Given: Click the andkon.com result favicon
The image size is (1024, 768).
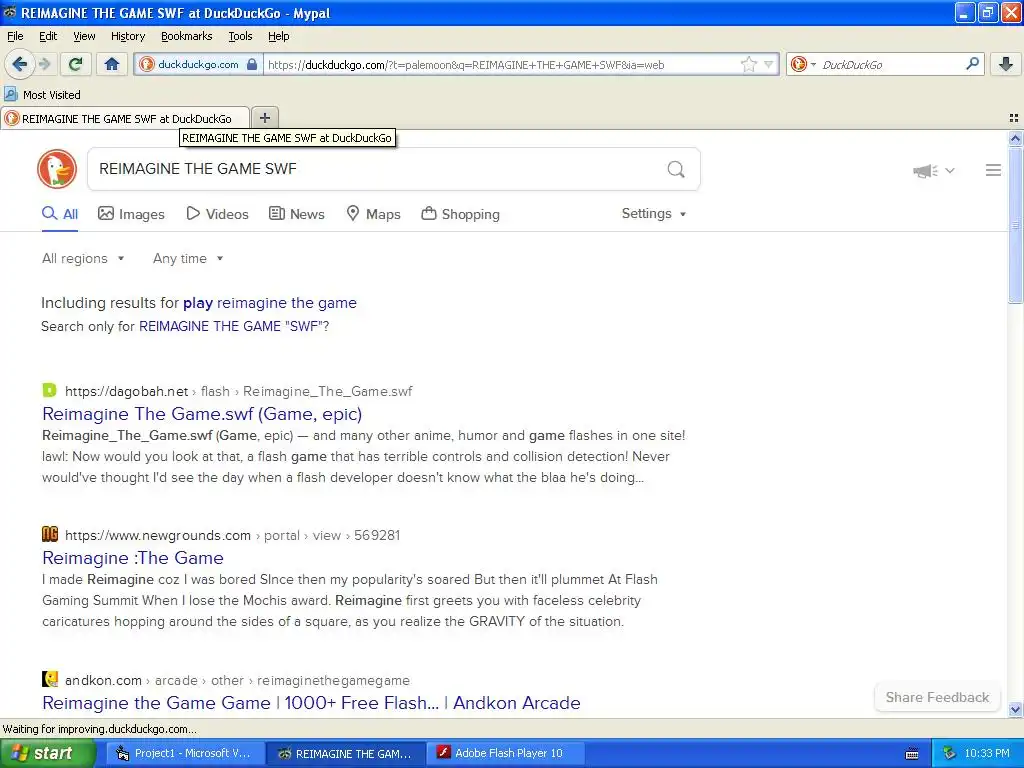Looking at the screenshot, I should click(50, 679).
